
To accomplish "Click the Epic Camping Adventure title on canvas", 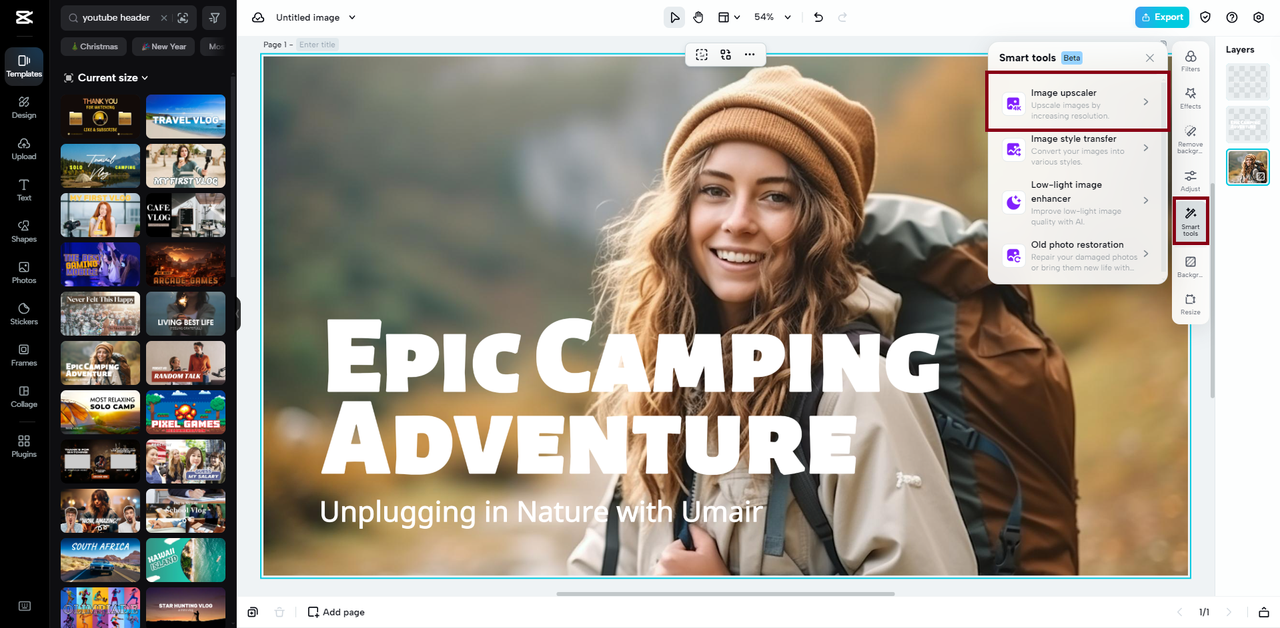I will tap(630, 396).
